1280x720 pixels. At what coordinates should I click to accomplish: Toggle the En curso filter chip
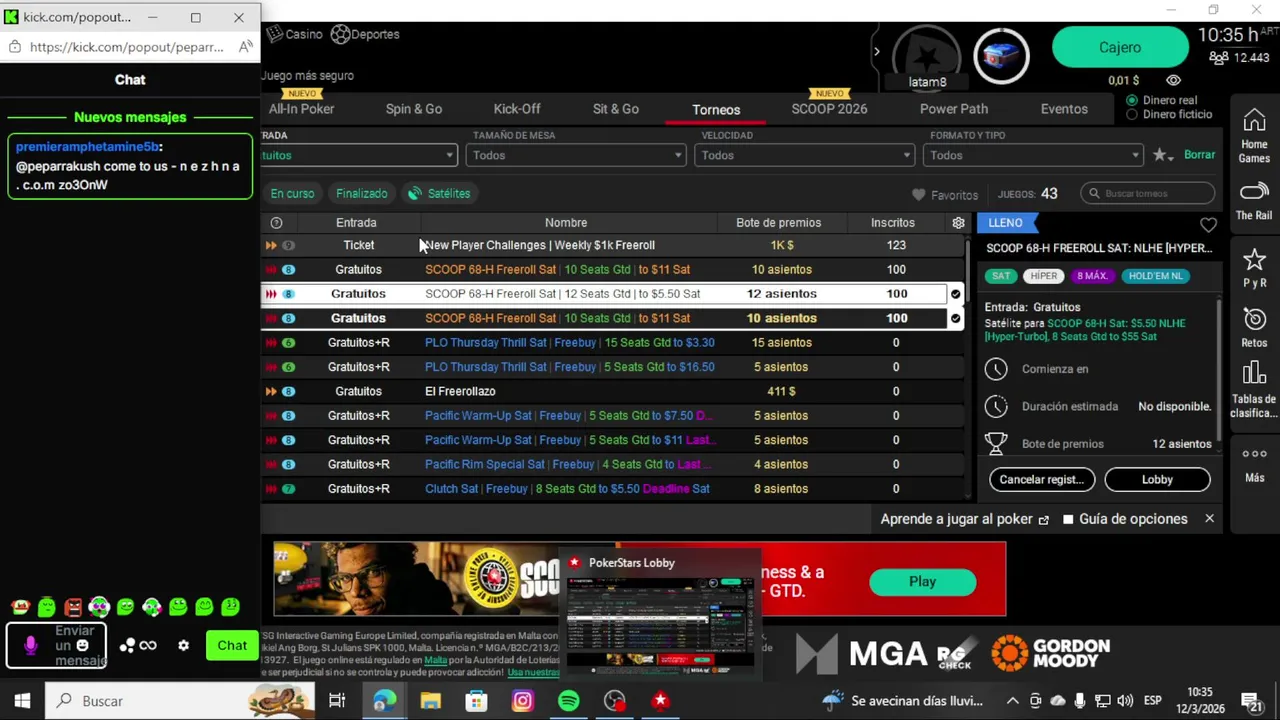coord(292,193)
